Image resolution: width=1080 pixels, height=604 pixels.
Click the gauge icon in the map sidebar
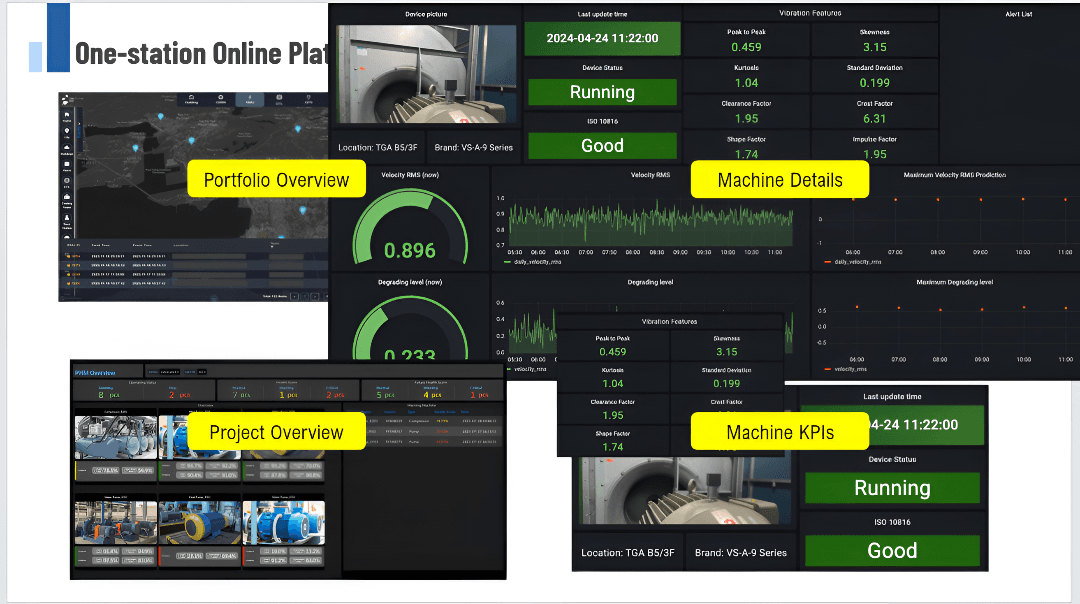pos(65,181)
